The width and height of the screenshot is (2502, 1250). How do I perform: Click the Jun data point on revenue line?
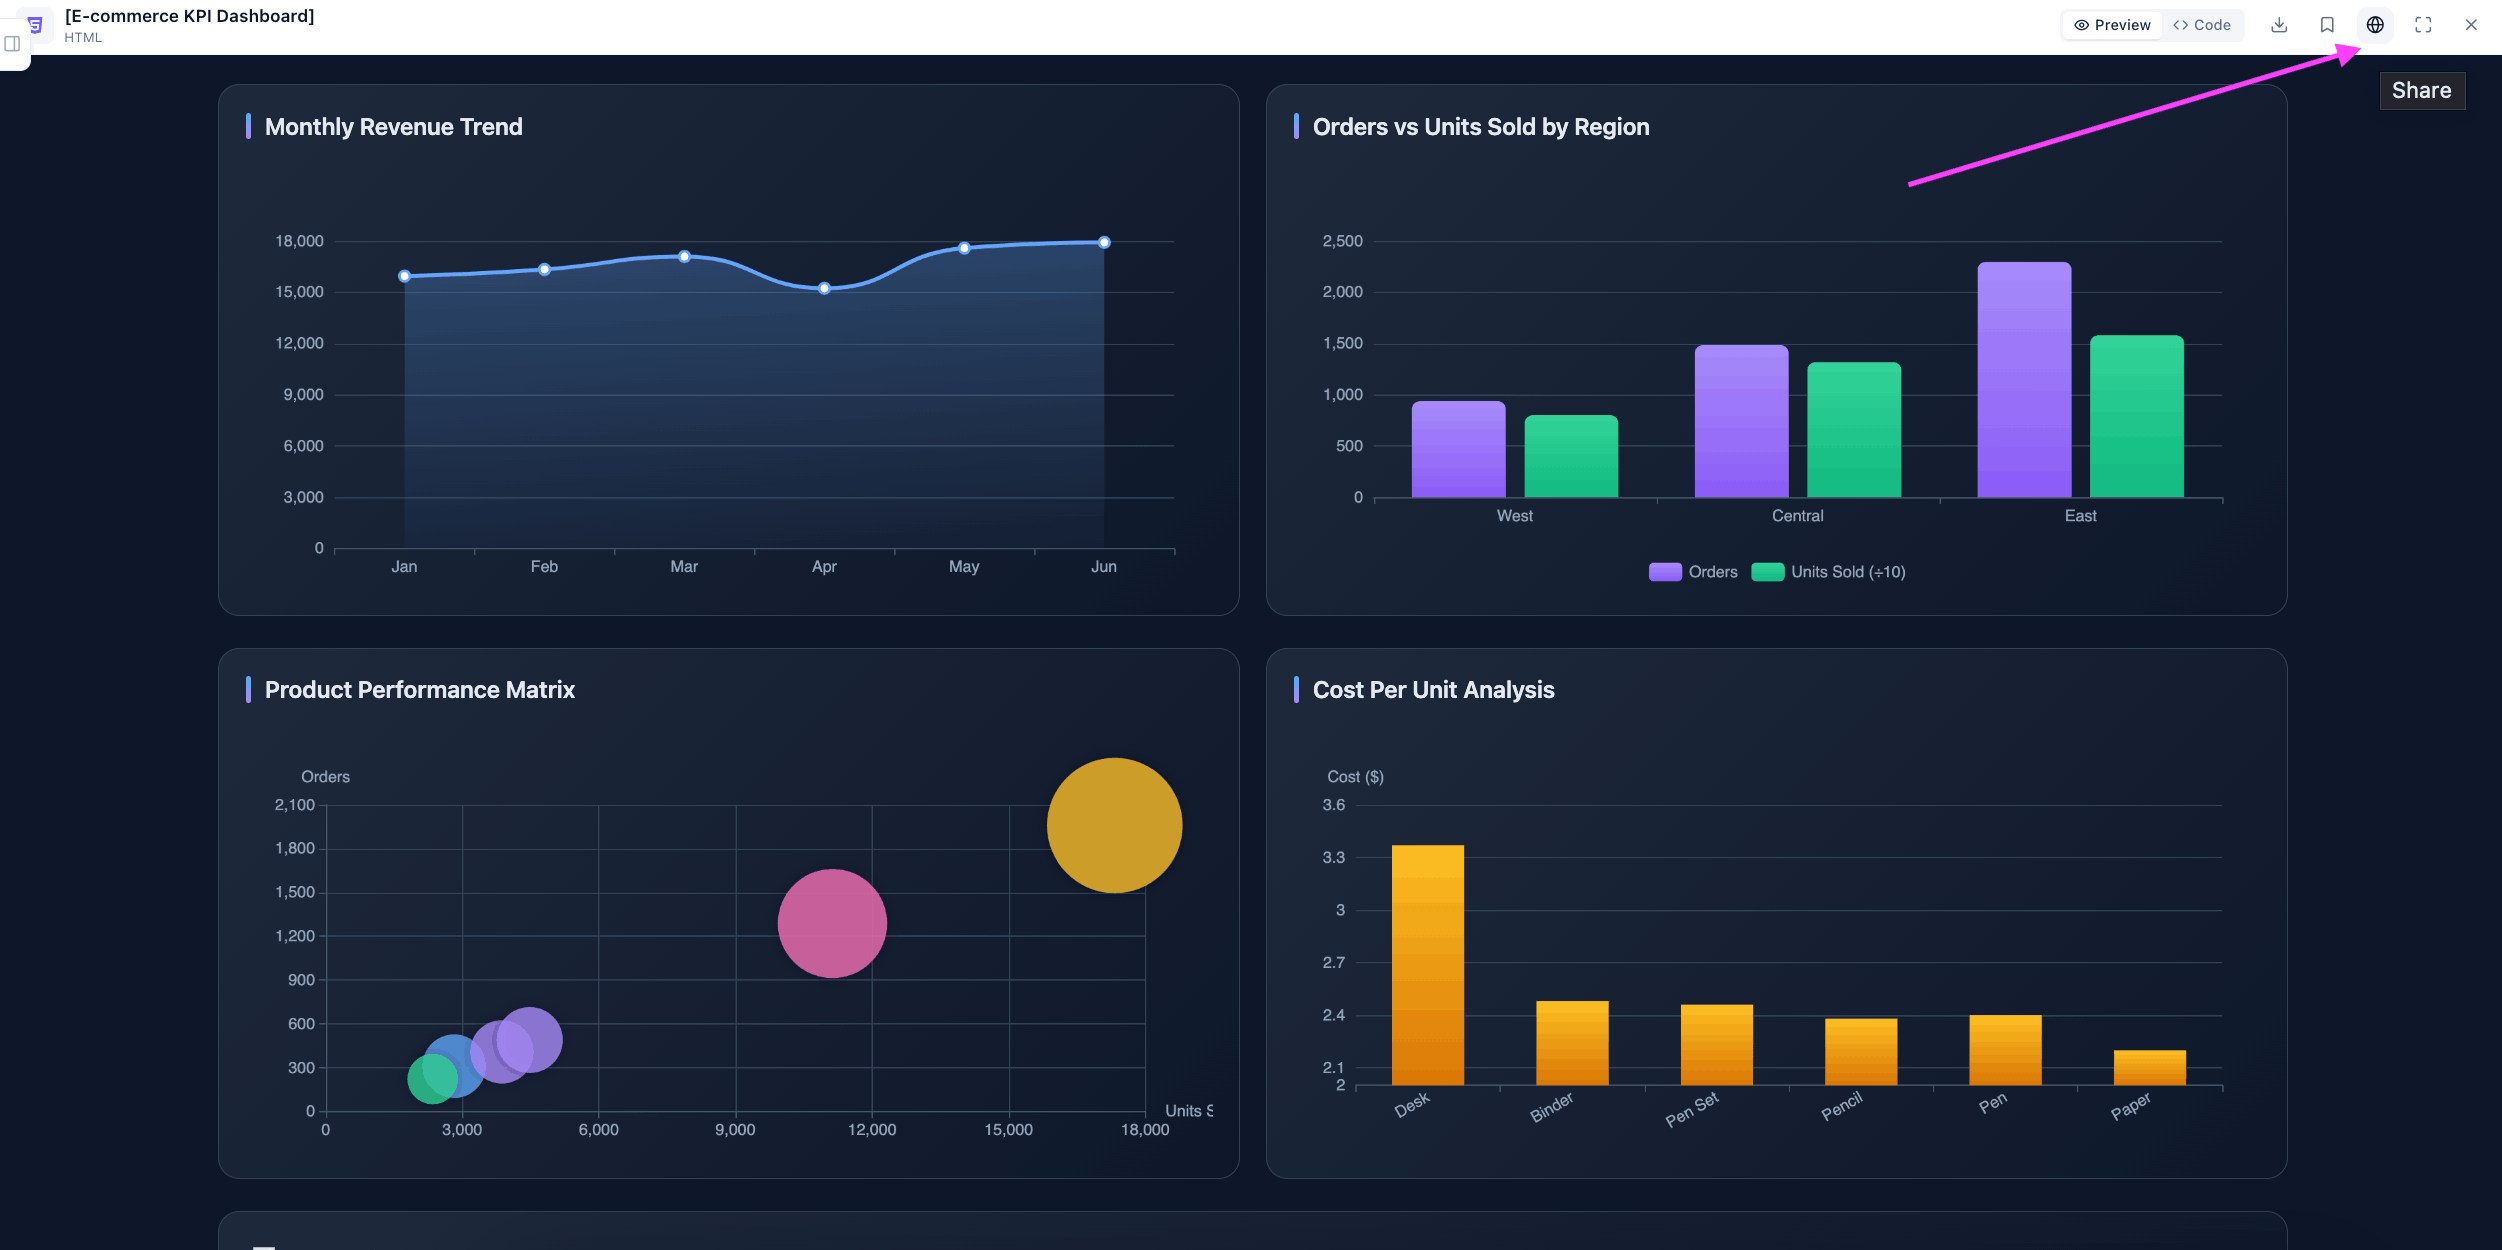[x=1104, y=242]
